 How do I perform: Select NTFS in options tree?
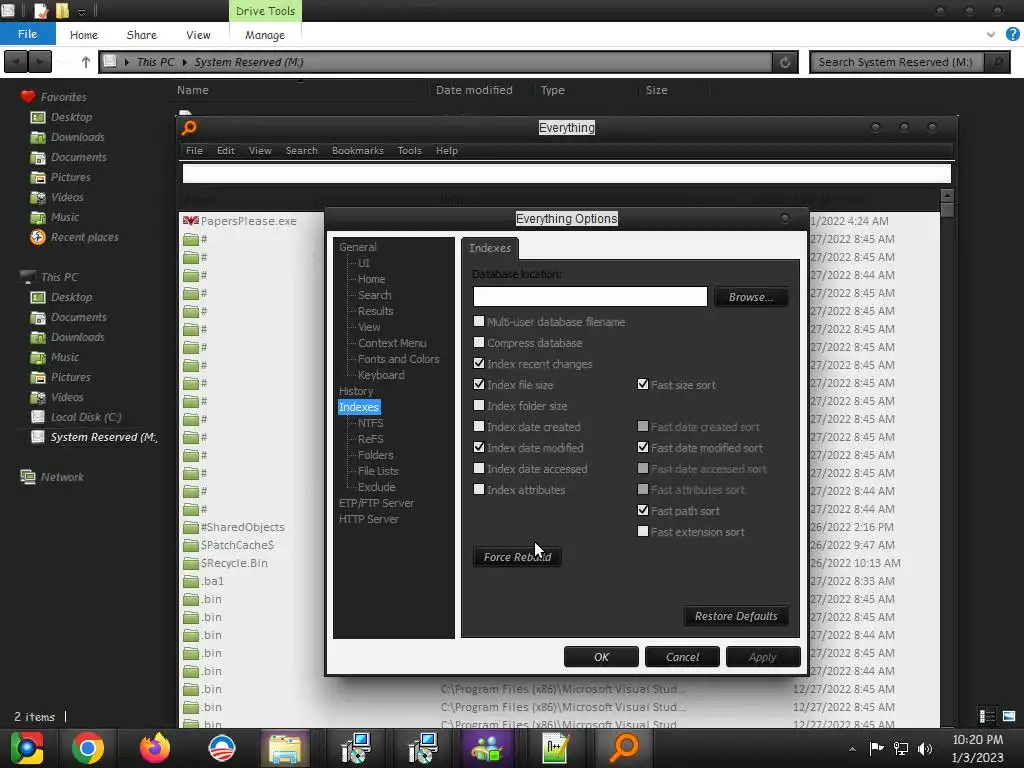tap(370, 423)
